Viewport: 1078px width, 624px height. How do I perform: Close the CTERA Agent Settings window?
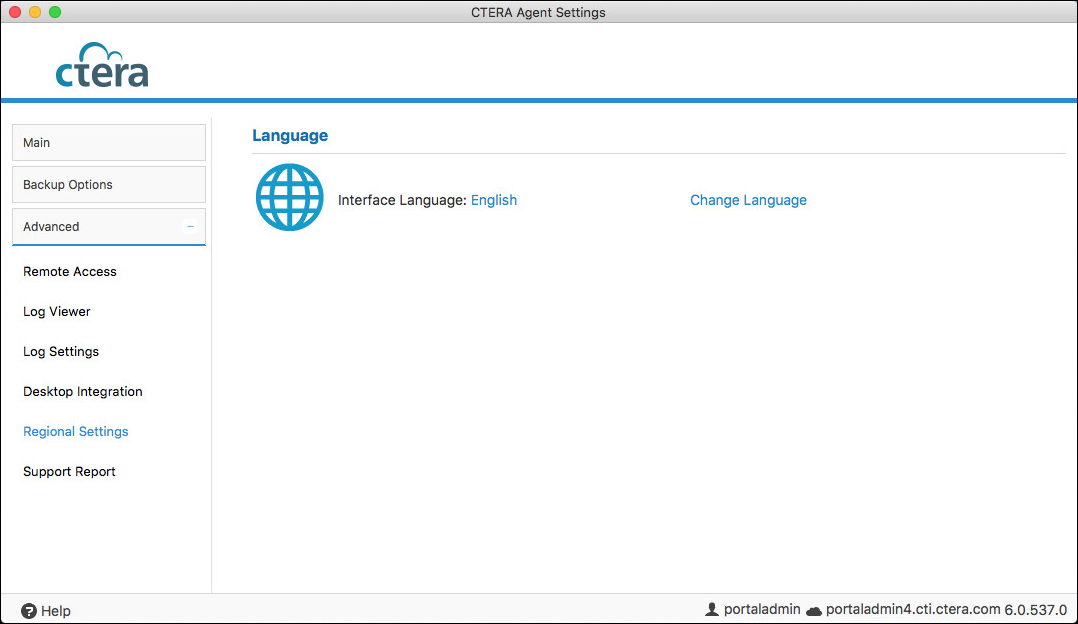pos(15,12)
